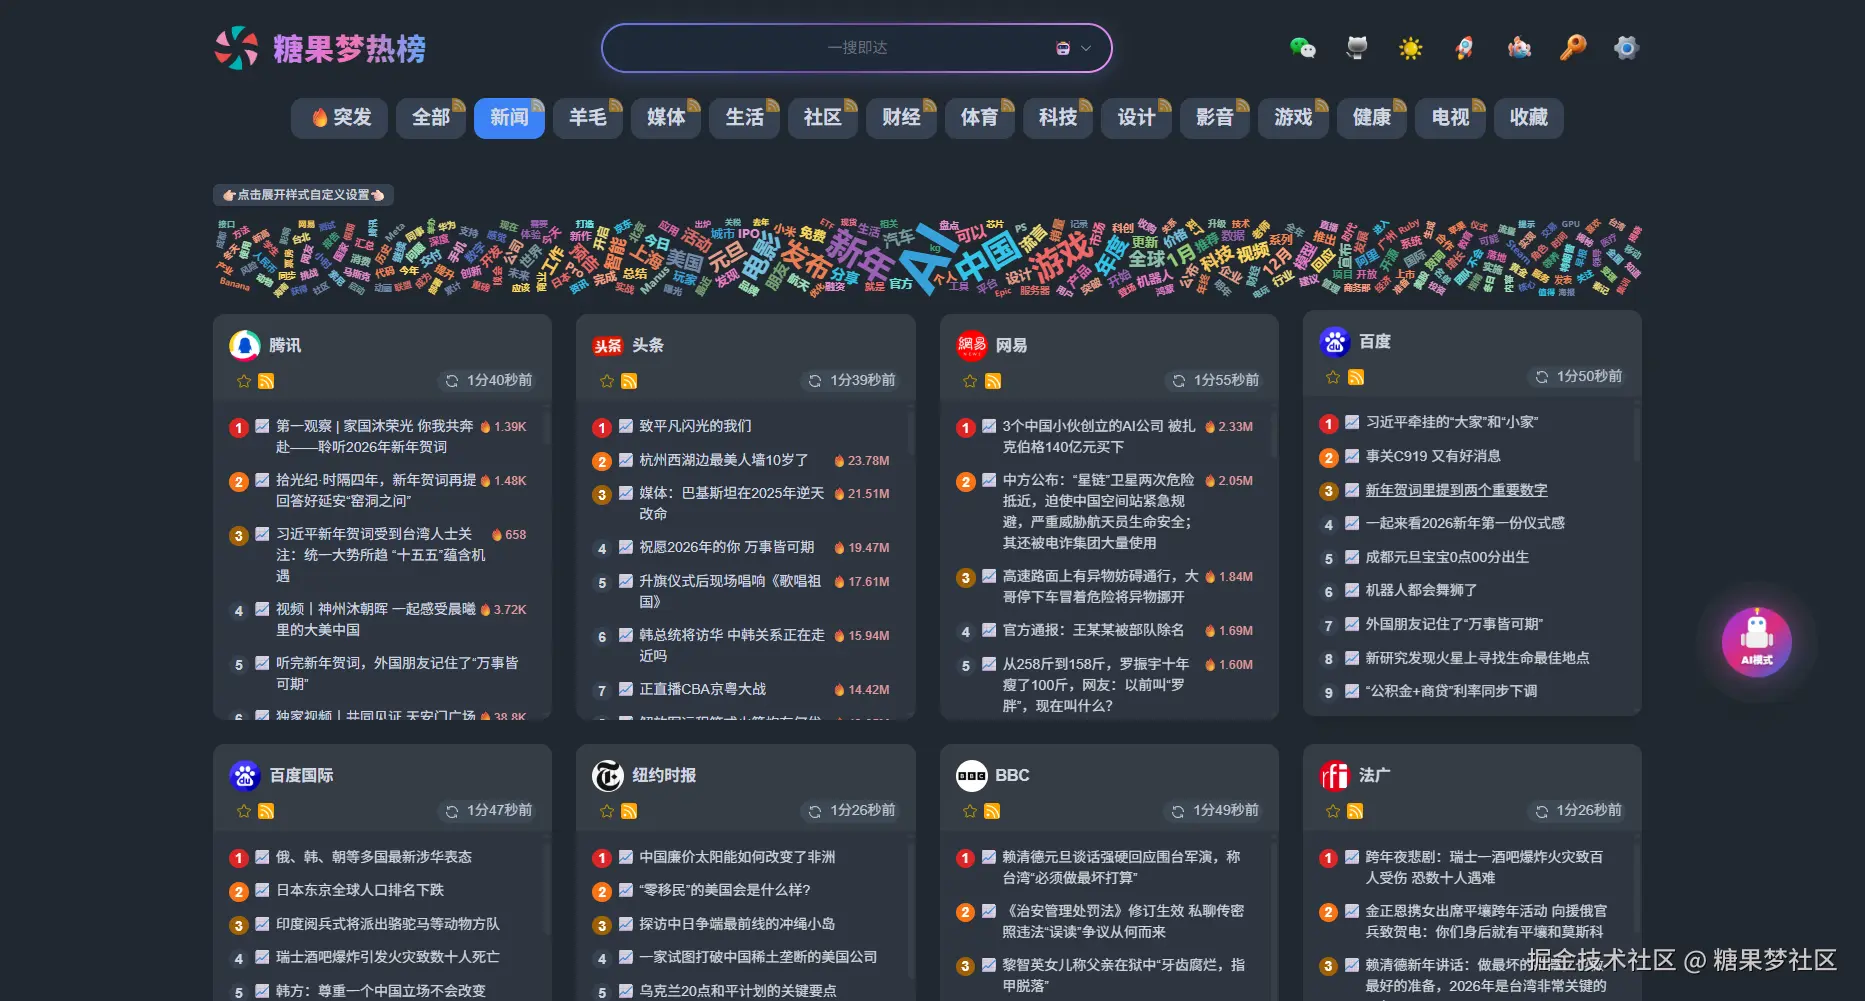Open settings via the blue gear icon
Screen dimensions: 1865x1001
point(1626,48)
